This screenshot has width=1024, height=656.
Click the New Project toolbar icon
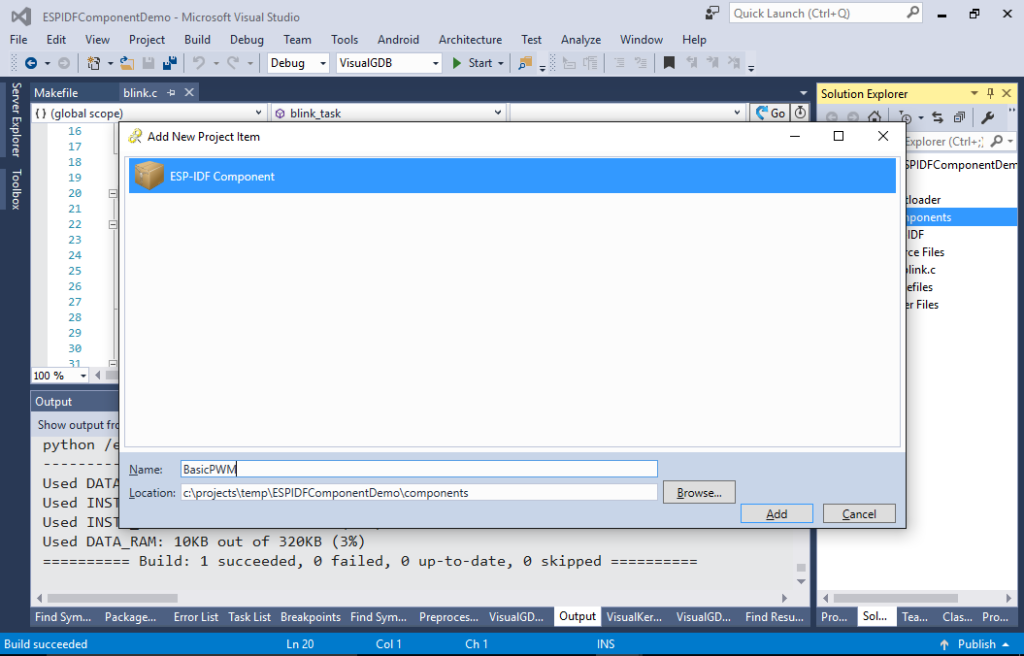click(92, 62)
